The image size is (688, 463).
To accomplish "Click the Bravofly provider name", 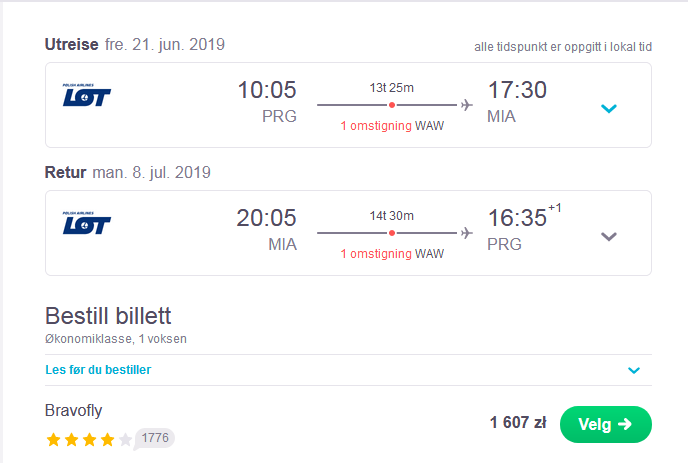I will click(x=73, y=411).
